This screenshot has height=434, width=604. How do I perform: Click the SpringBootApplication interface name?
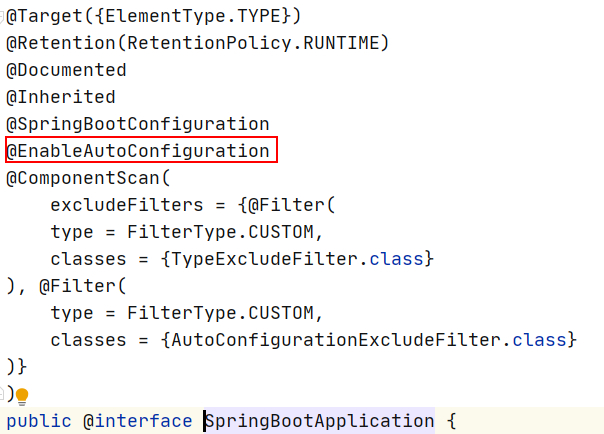[320, 421]
